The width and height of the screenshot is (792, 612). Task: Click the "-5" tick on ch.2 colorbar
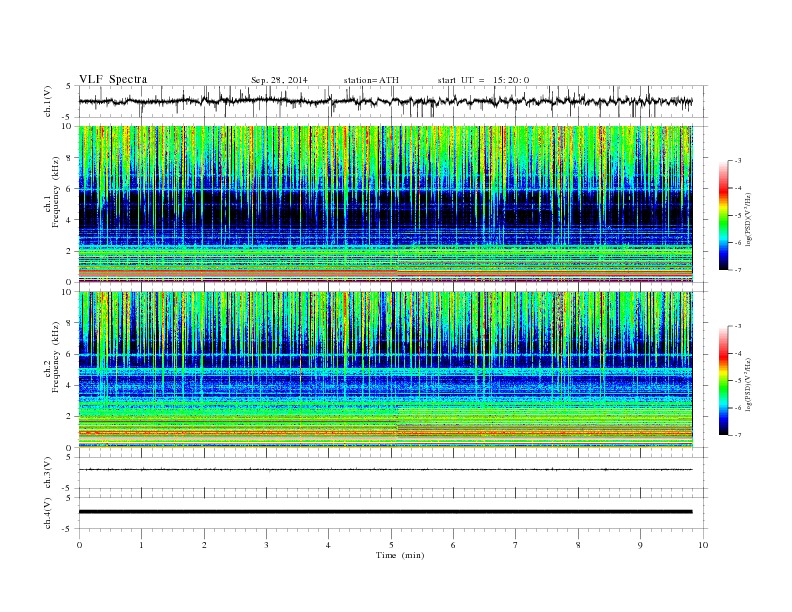point(737,381)
